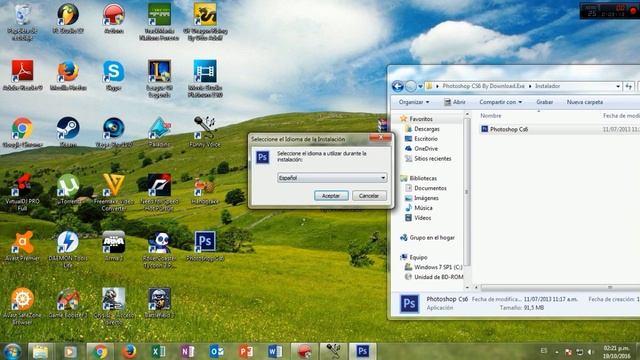Open the Explorer address bar history dropdown

pos(618,86)
